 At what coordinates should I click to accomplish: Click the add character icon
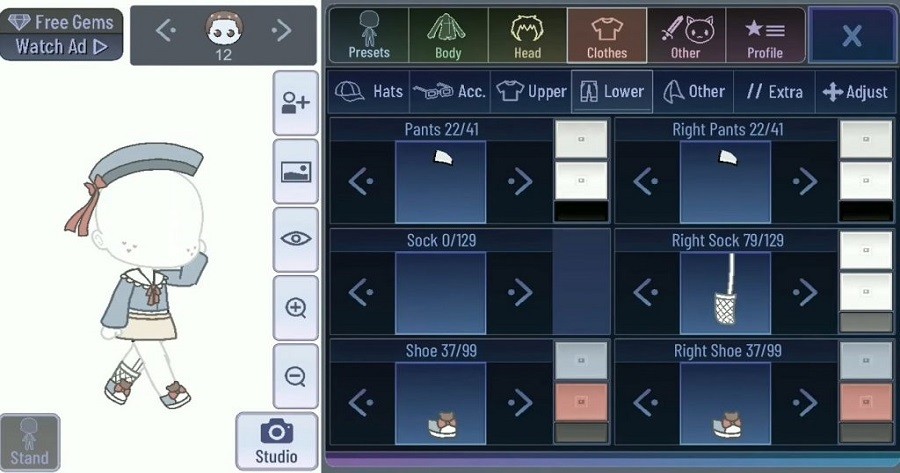coord(295,103)
